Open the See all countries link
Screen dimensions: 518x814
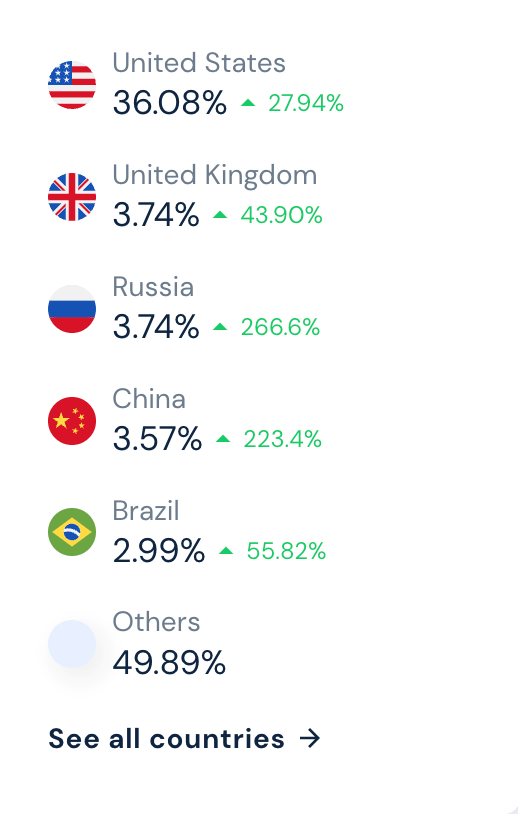point(184,738)
